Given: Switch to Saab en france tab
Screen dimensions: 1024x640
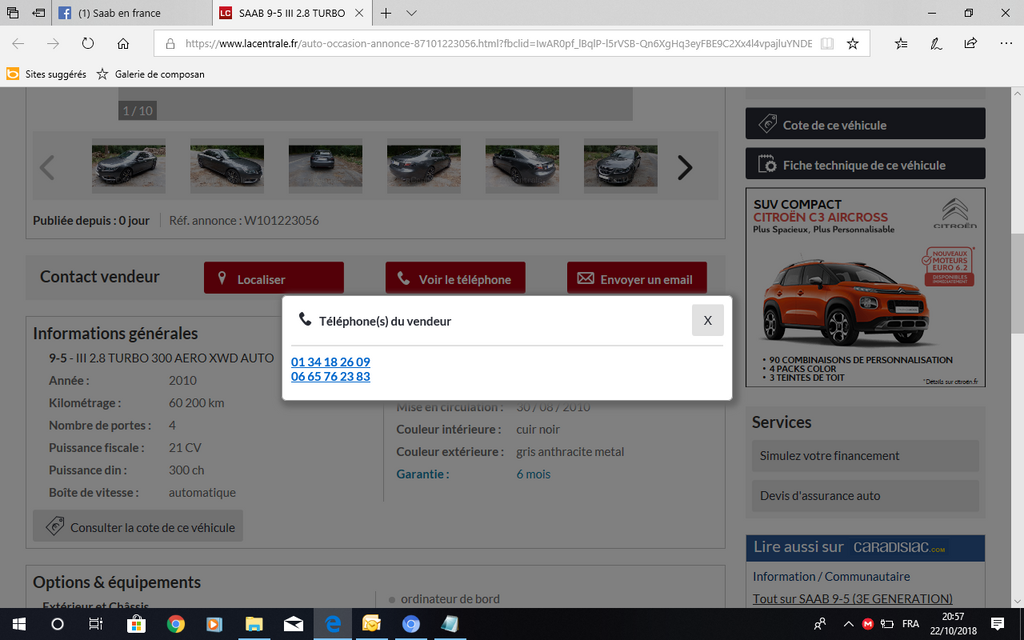Looking at the screenshot, I should point(131,13).
